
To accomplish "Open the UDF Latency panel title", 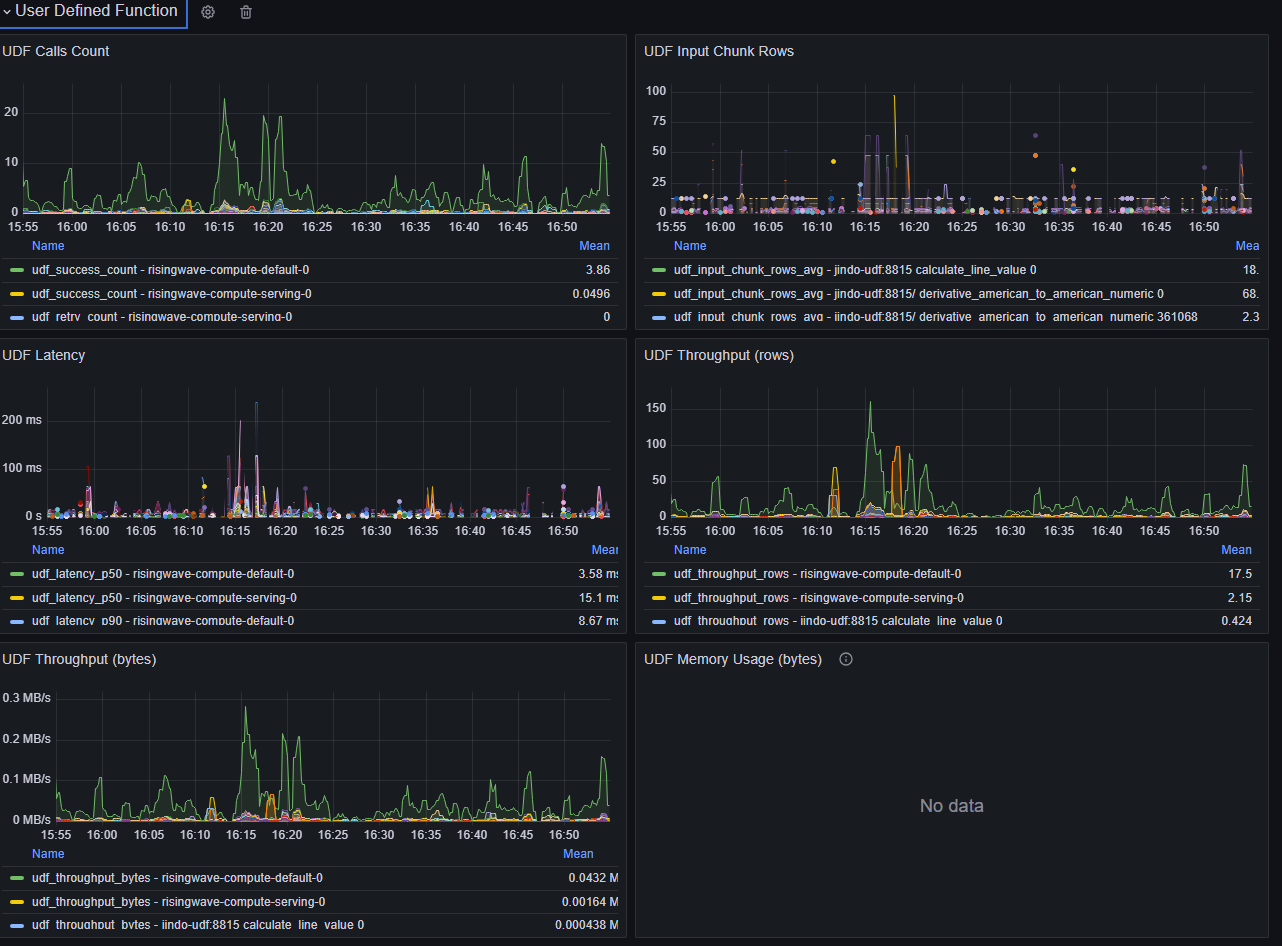I will pos(43,355).
